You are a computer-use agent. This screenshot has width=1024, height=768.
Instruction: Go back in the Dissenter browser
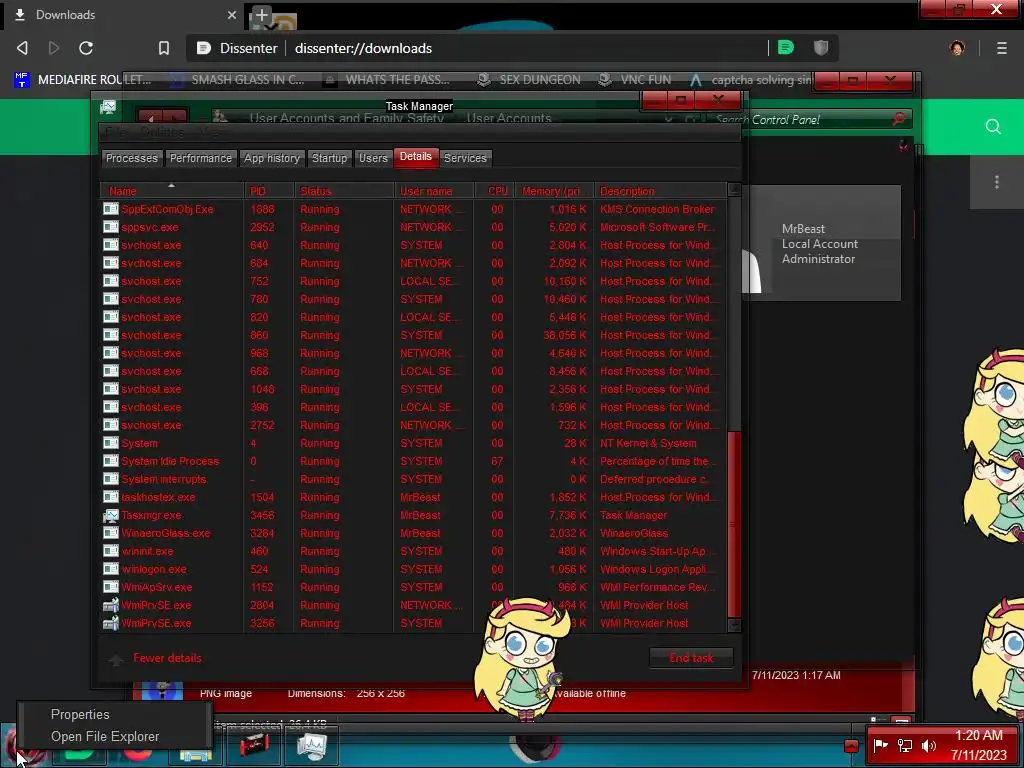(22, 48)
